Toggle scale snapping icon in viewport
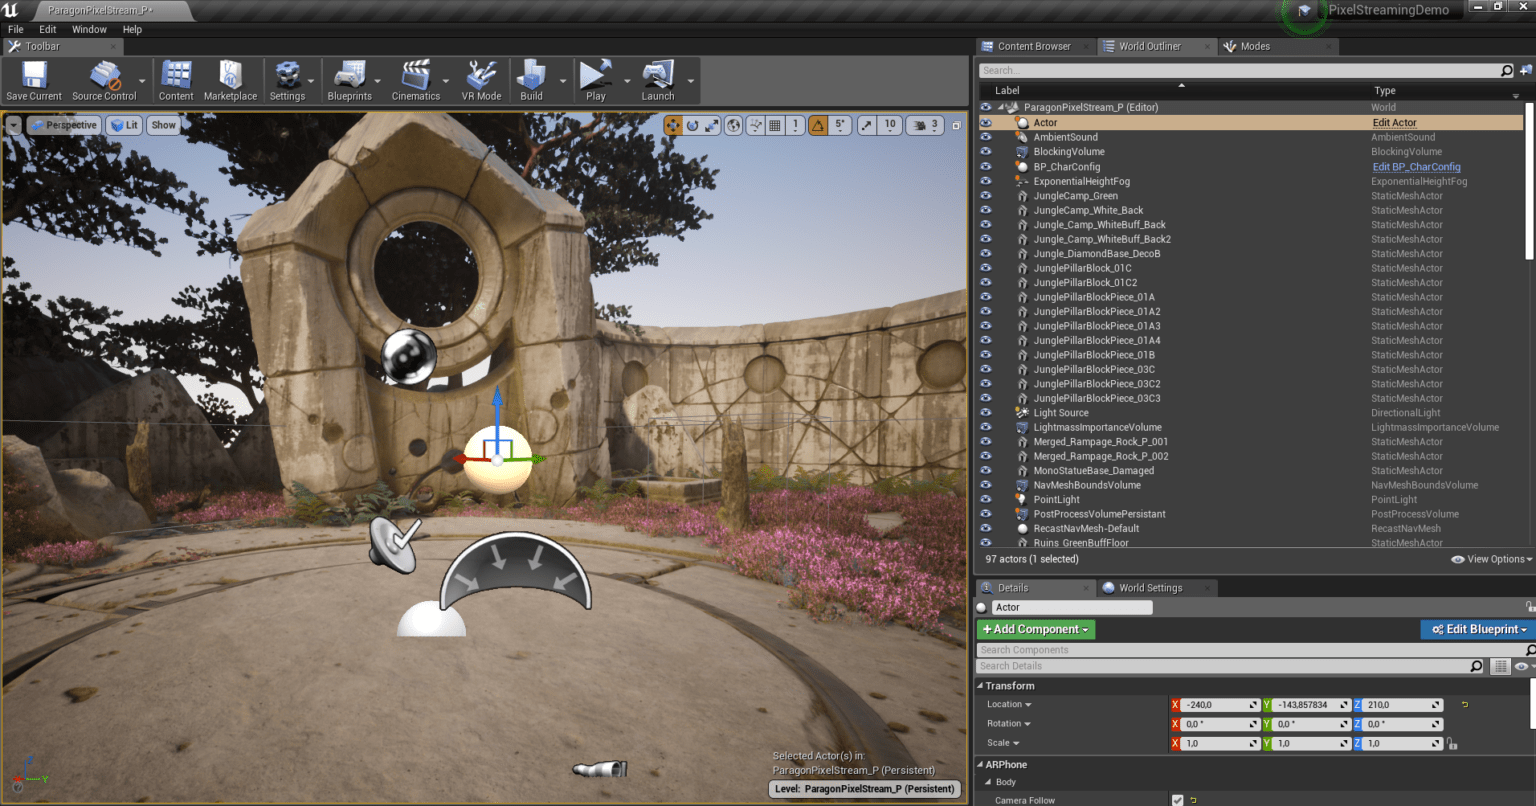1536x806 pixels. tap(866, 125)
